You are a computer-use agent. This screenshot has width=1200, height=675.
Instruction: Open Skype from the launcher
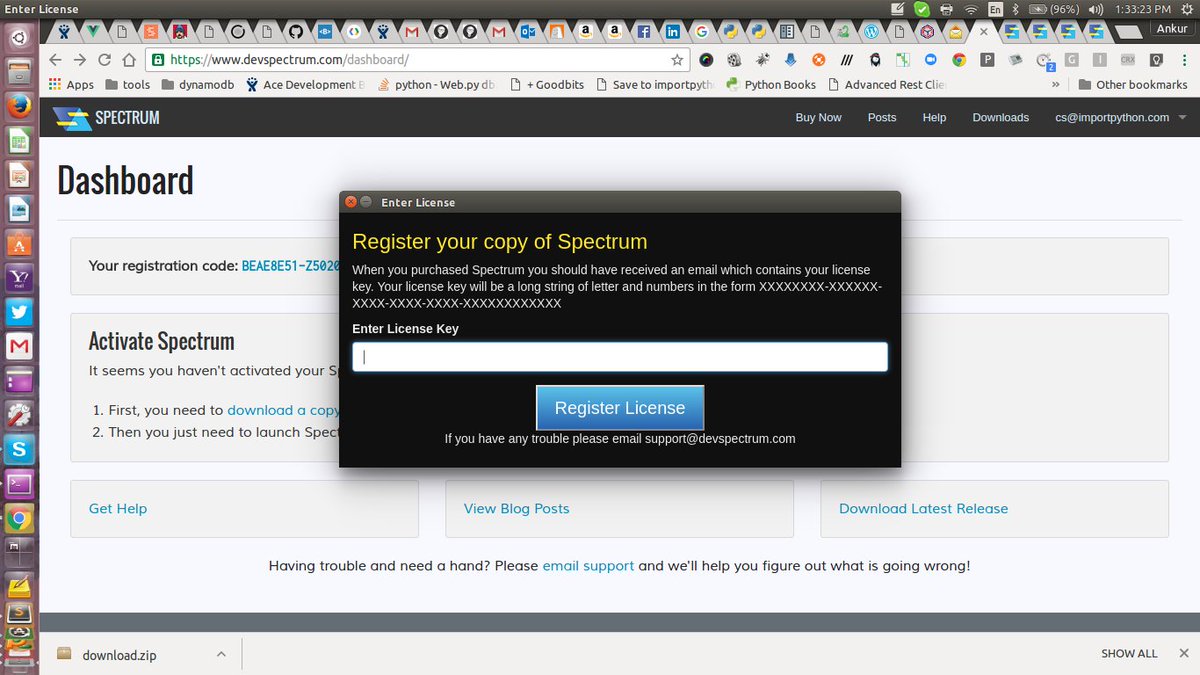coord(19,450)
